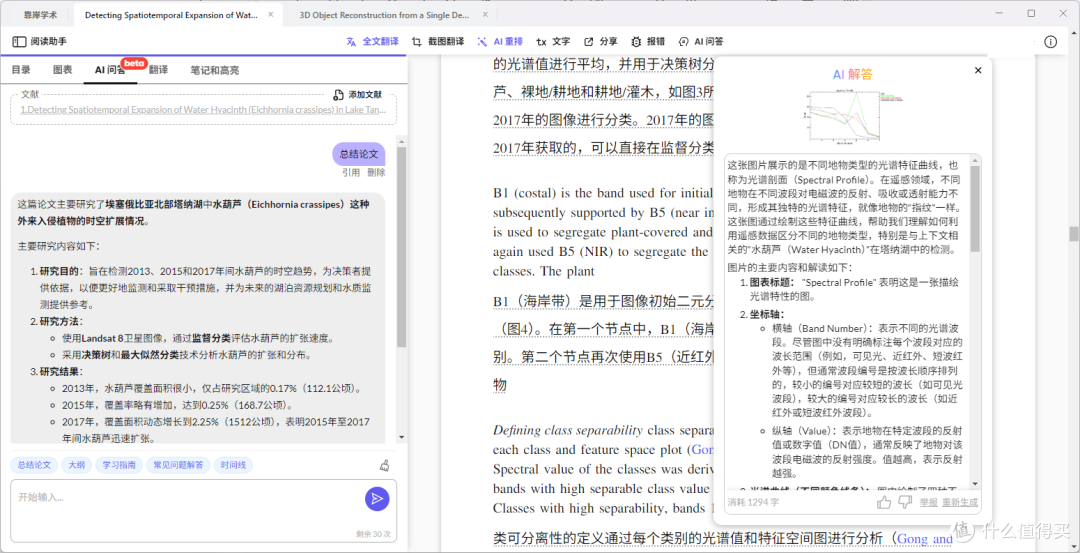Click the 分享 share button

[x=601, y=41]
